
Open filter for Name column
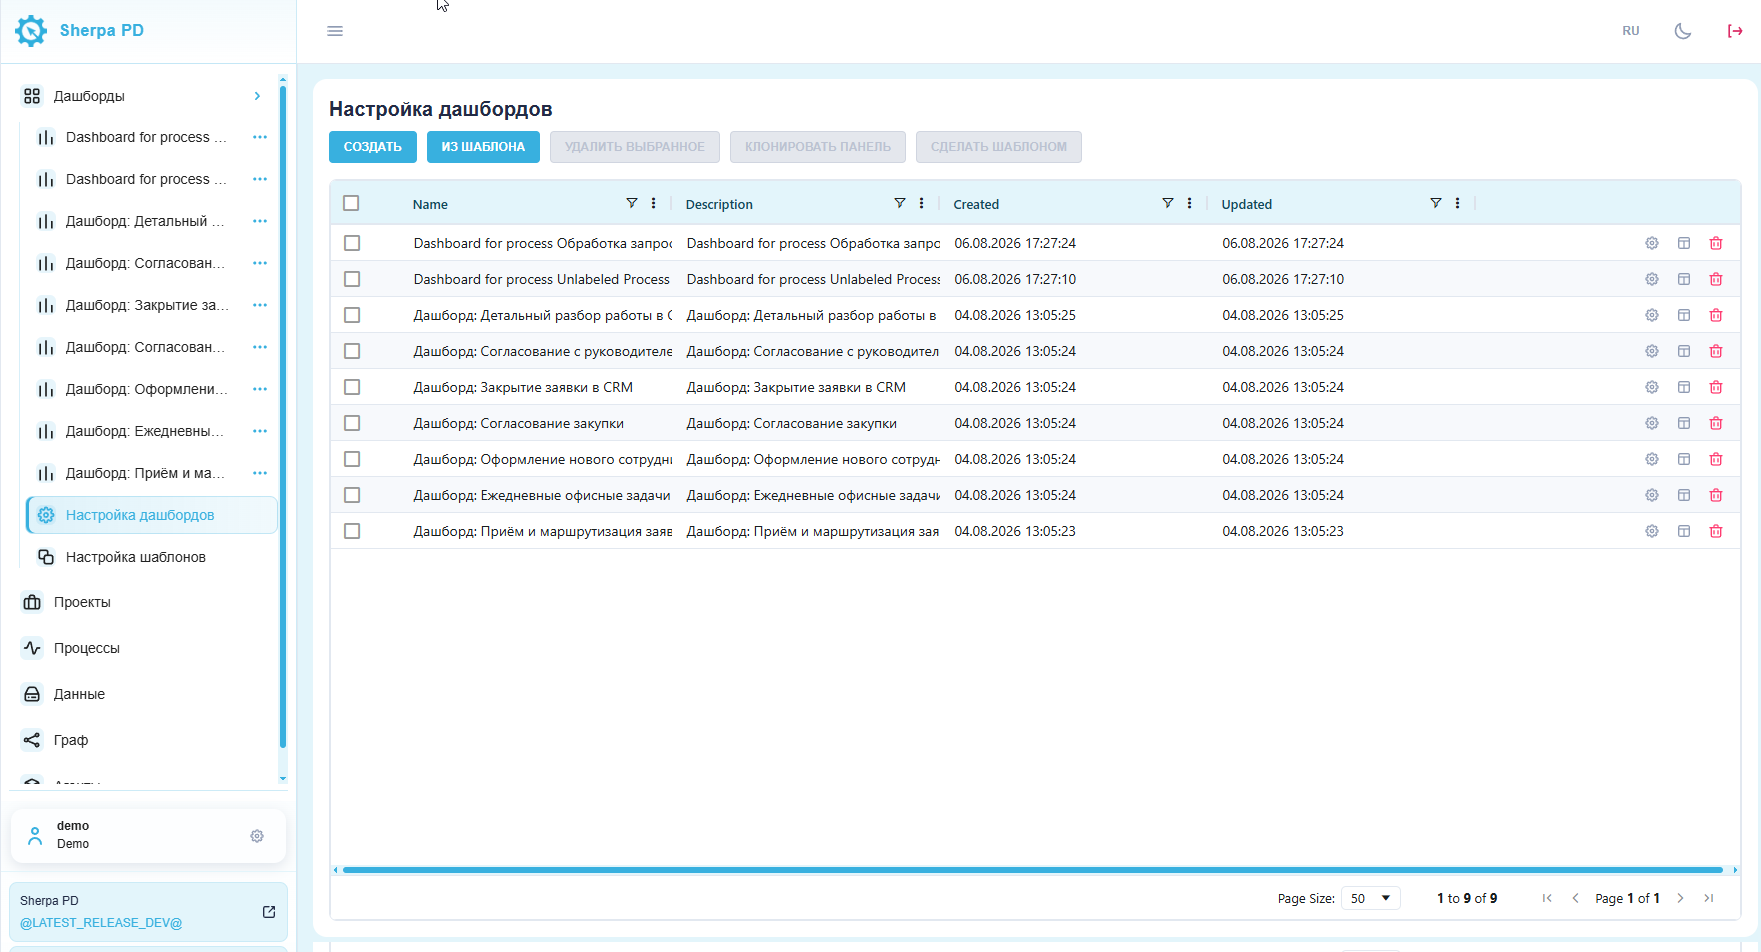632,203
